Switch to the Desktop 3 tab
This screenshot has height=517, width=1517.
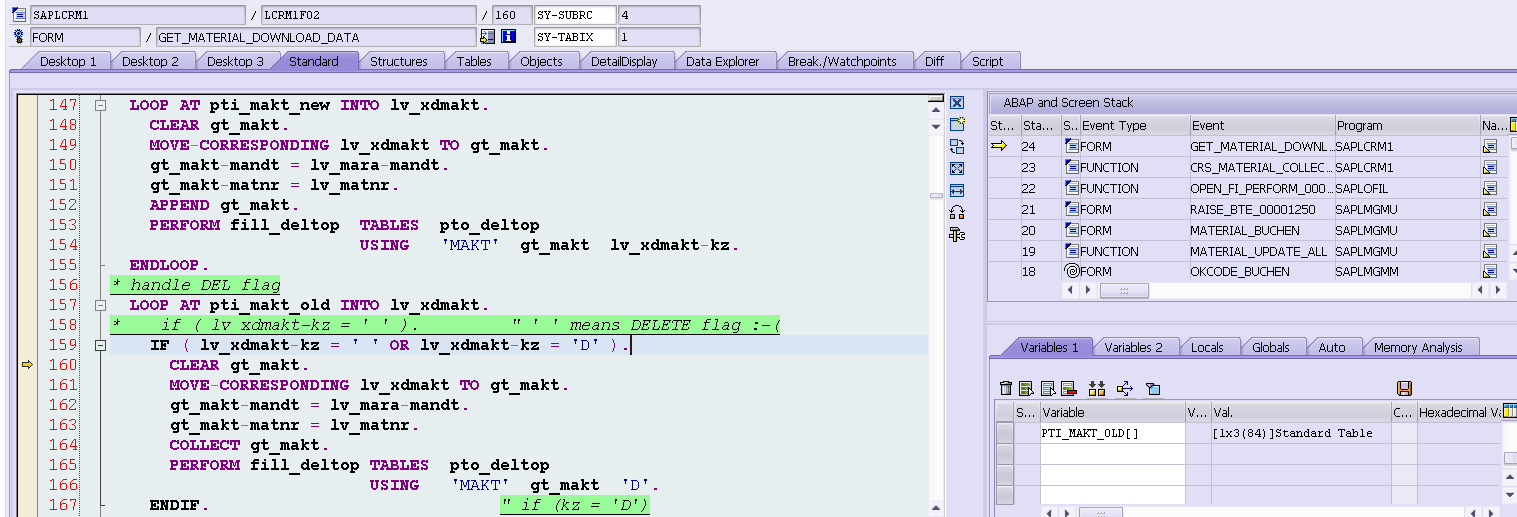point(235,61)
